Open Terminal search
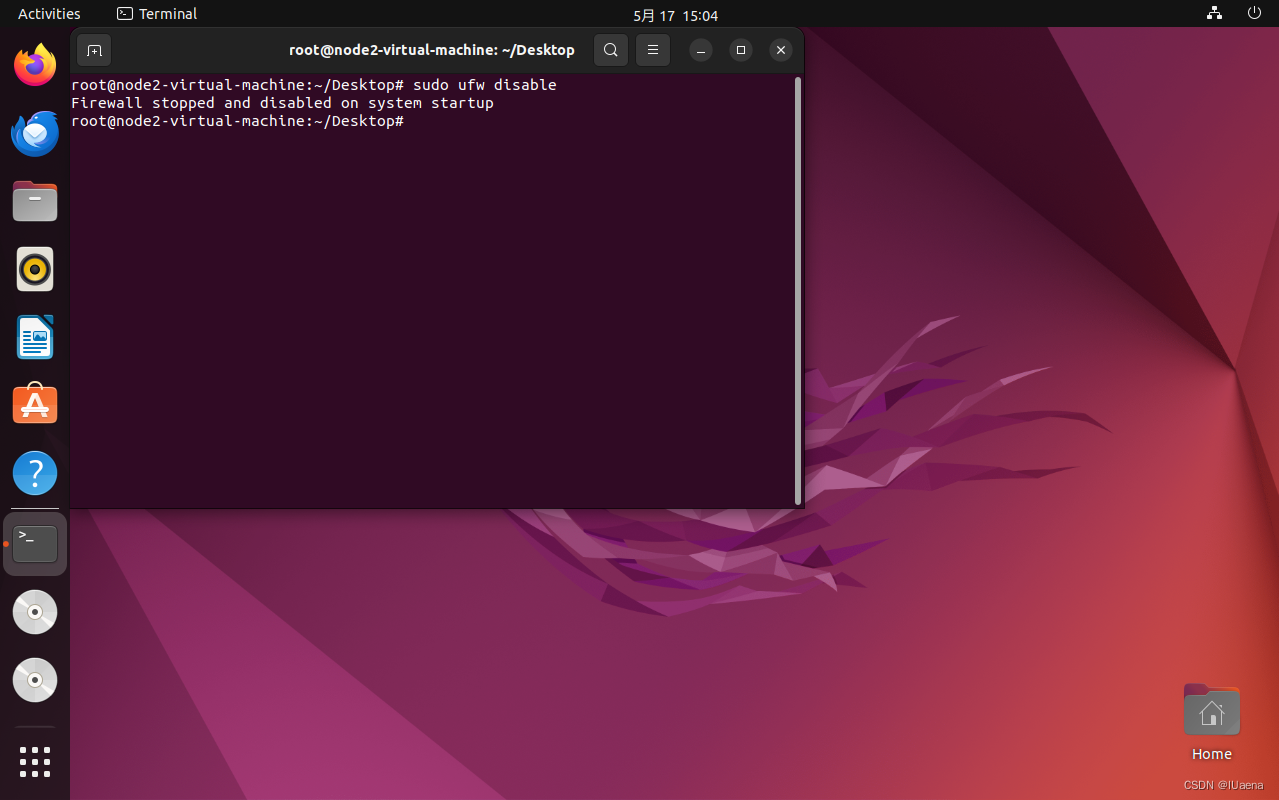 [x=610, y=50]
